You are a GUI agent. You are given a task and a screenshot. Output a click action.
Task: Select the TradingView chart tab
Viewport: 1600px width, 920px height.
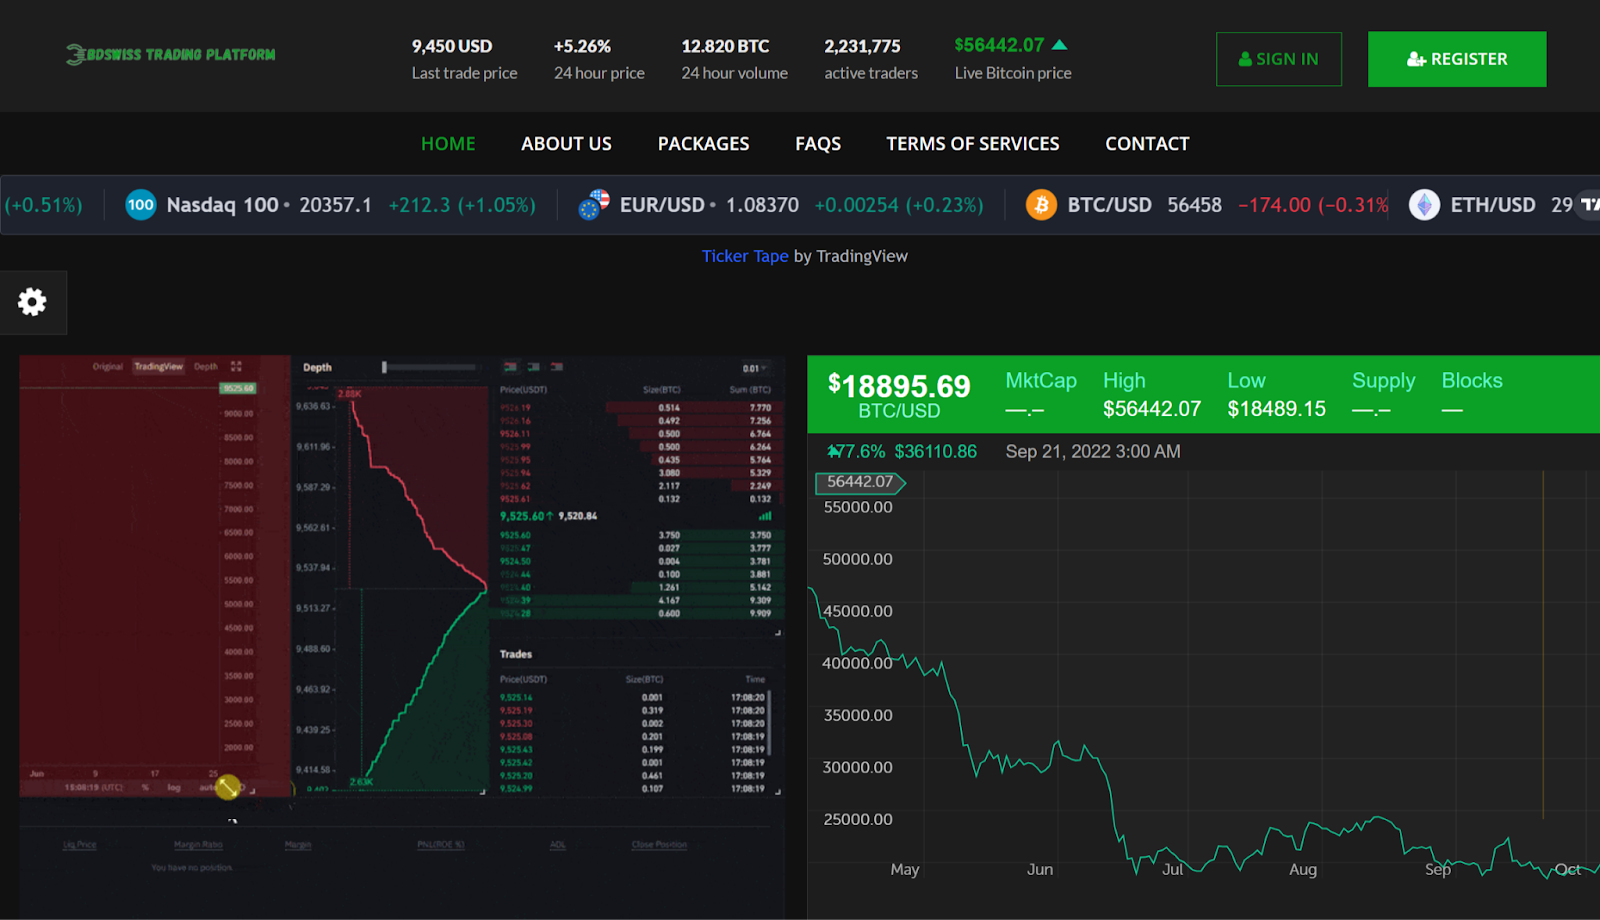pos(159,366)
